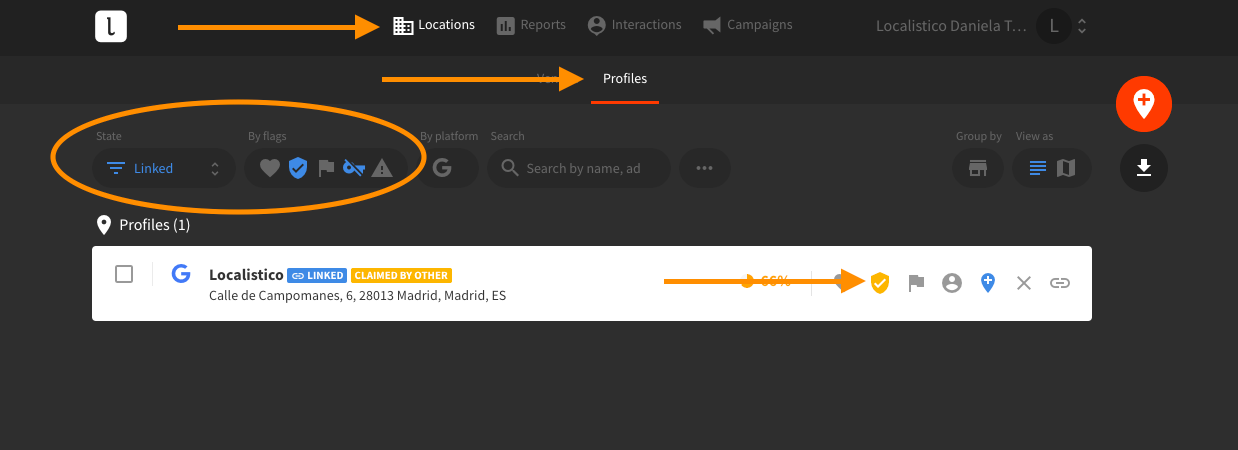Screen dimensions: 1238x450
Task: Open the Reports menu
Action: 531,25
